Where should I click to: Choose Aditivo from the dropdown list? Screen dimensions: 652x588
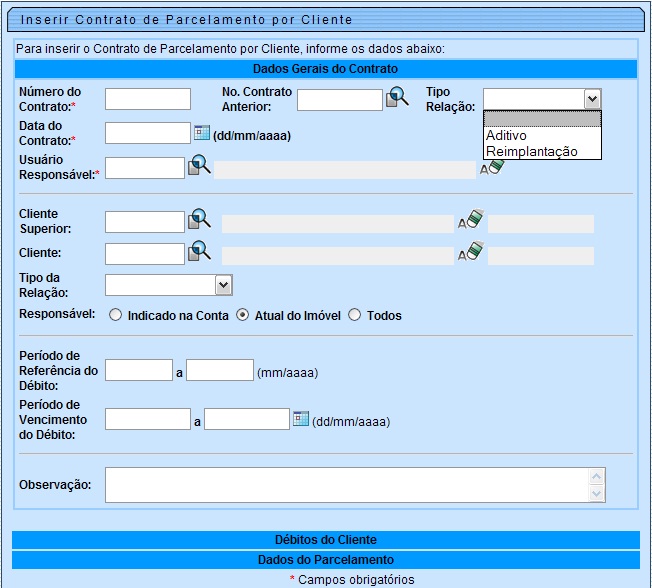(x=506, y=135)
